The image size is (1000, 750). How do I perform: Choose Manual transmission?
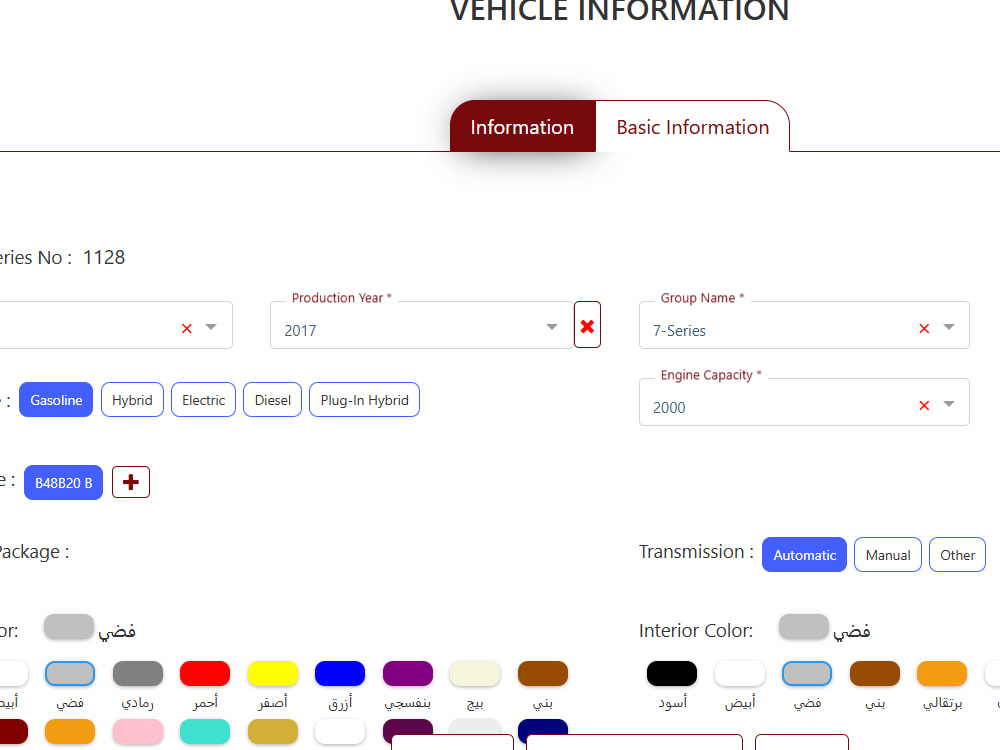click(888, 555)
